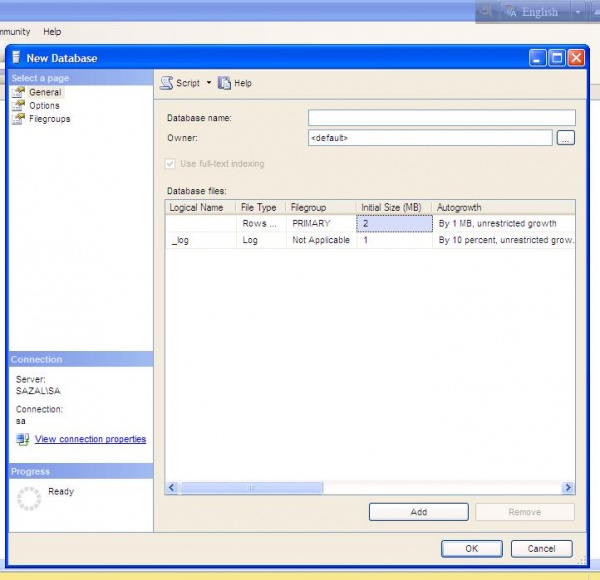Click the Options page icon
The width and height of the screenshot is (600, 580).
[18, 106]
